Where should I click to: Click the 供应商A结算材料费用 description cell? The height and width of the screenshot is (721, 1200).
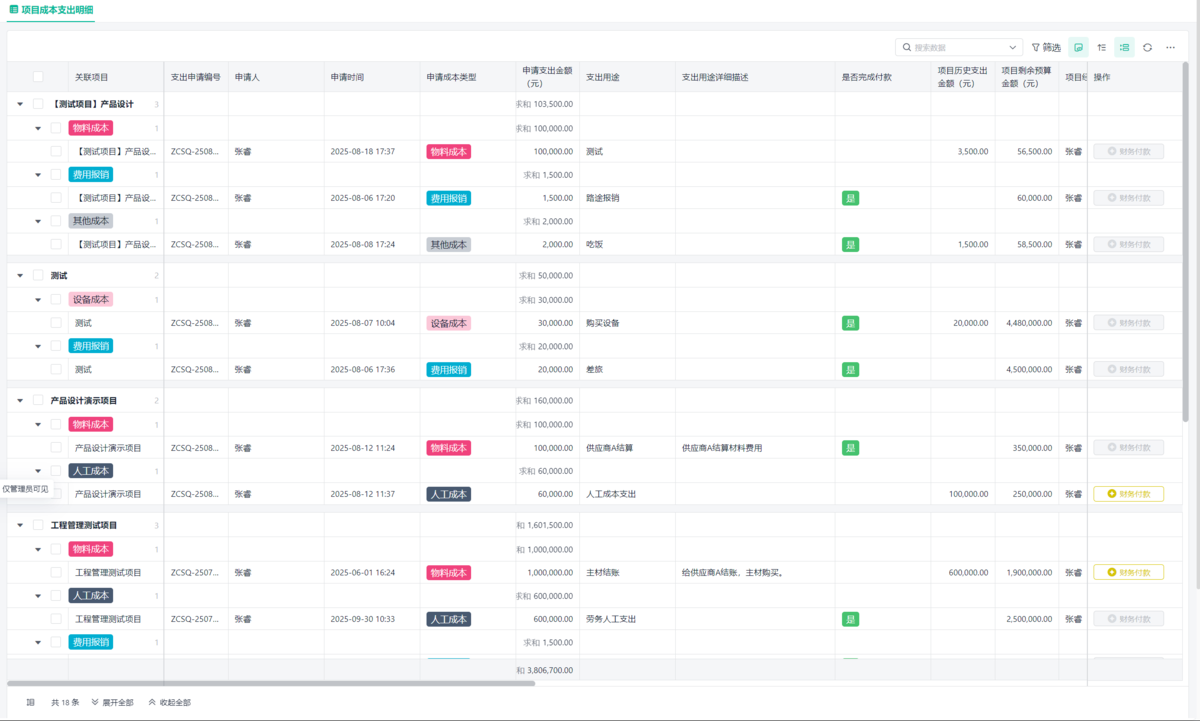[x=722, y=448]
